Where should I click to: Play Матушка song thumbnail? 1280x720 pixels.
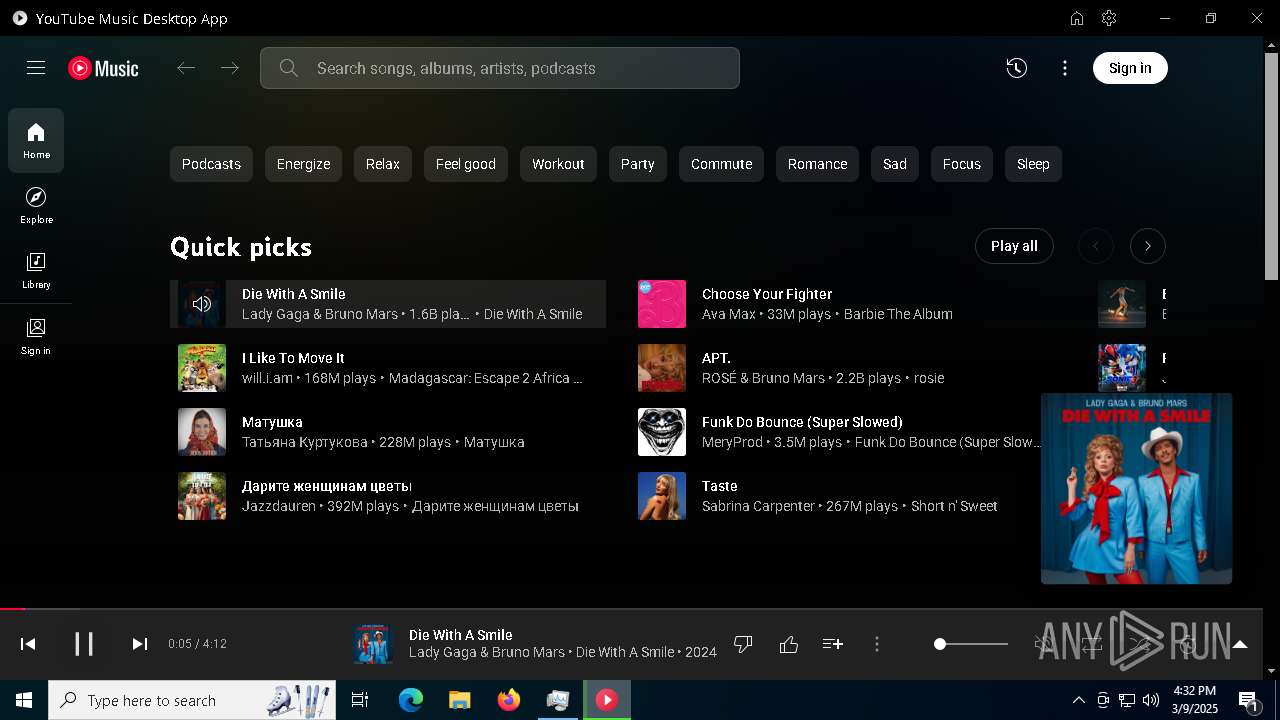click(x=202, y=432)
